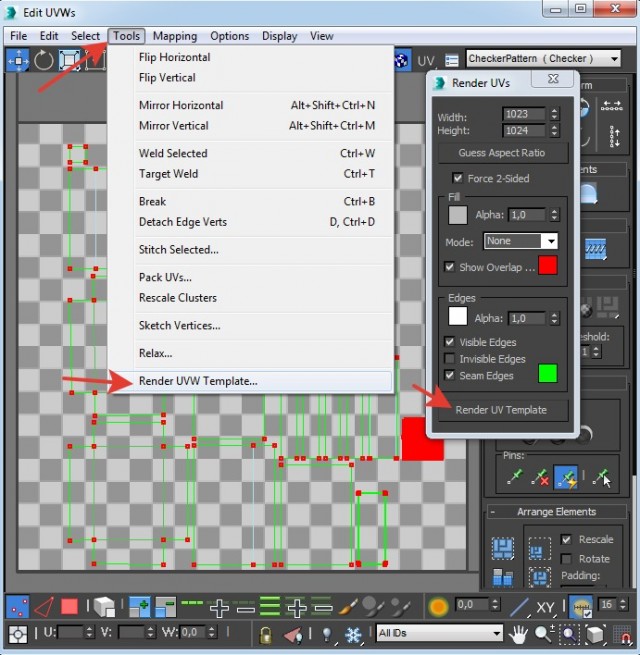Toggle Show Overlap checkbox
Image resolution: width=640 pixels, height=655 pixels.
[x=450, y=267]
